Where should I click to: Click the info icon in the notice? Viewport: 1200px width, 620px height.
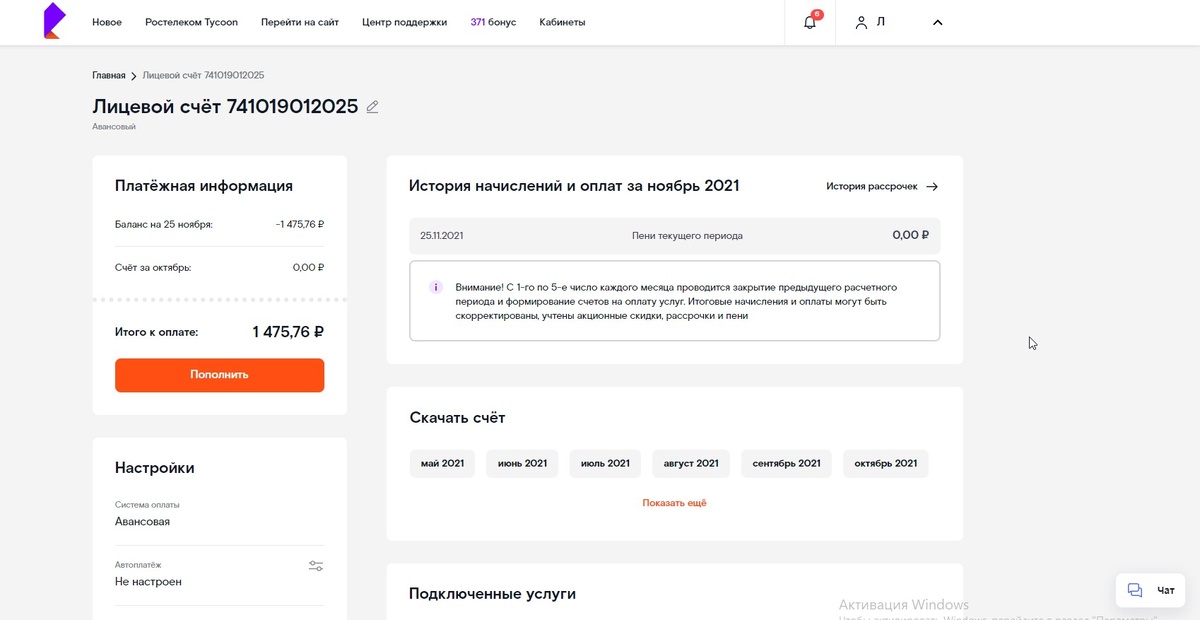[x=436, y=287]
